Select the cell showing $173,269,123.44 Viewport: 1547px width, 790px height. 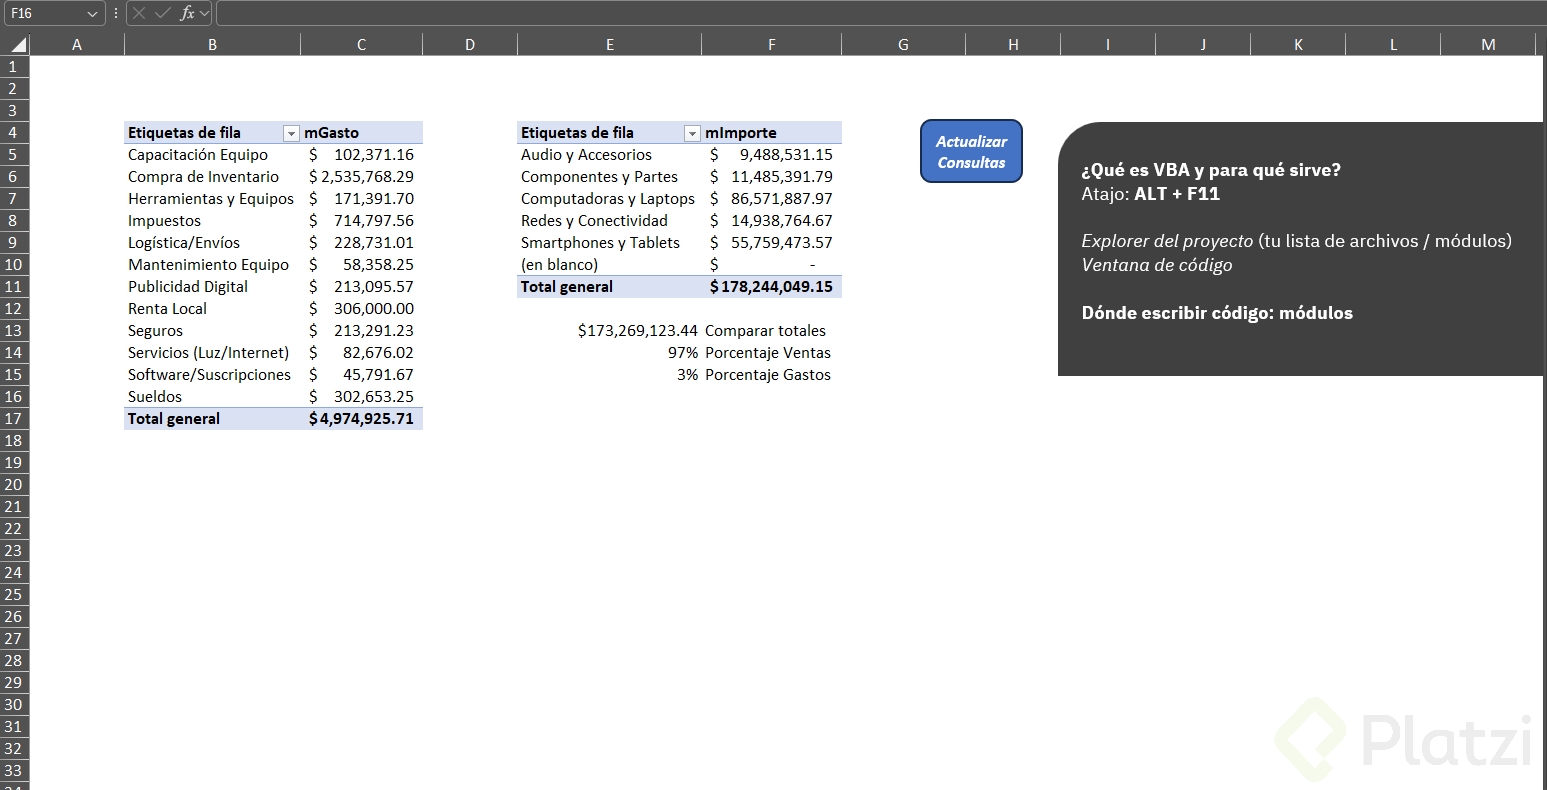pyautogui.click(x=609, y=331)
